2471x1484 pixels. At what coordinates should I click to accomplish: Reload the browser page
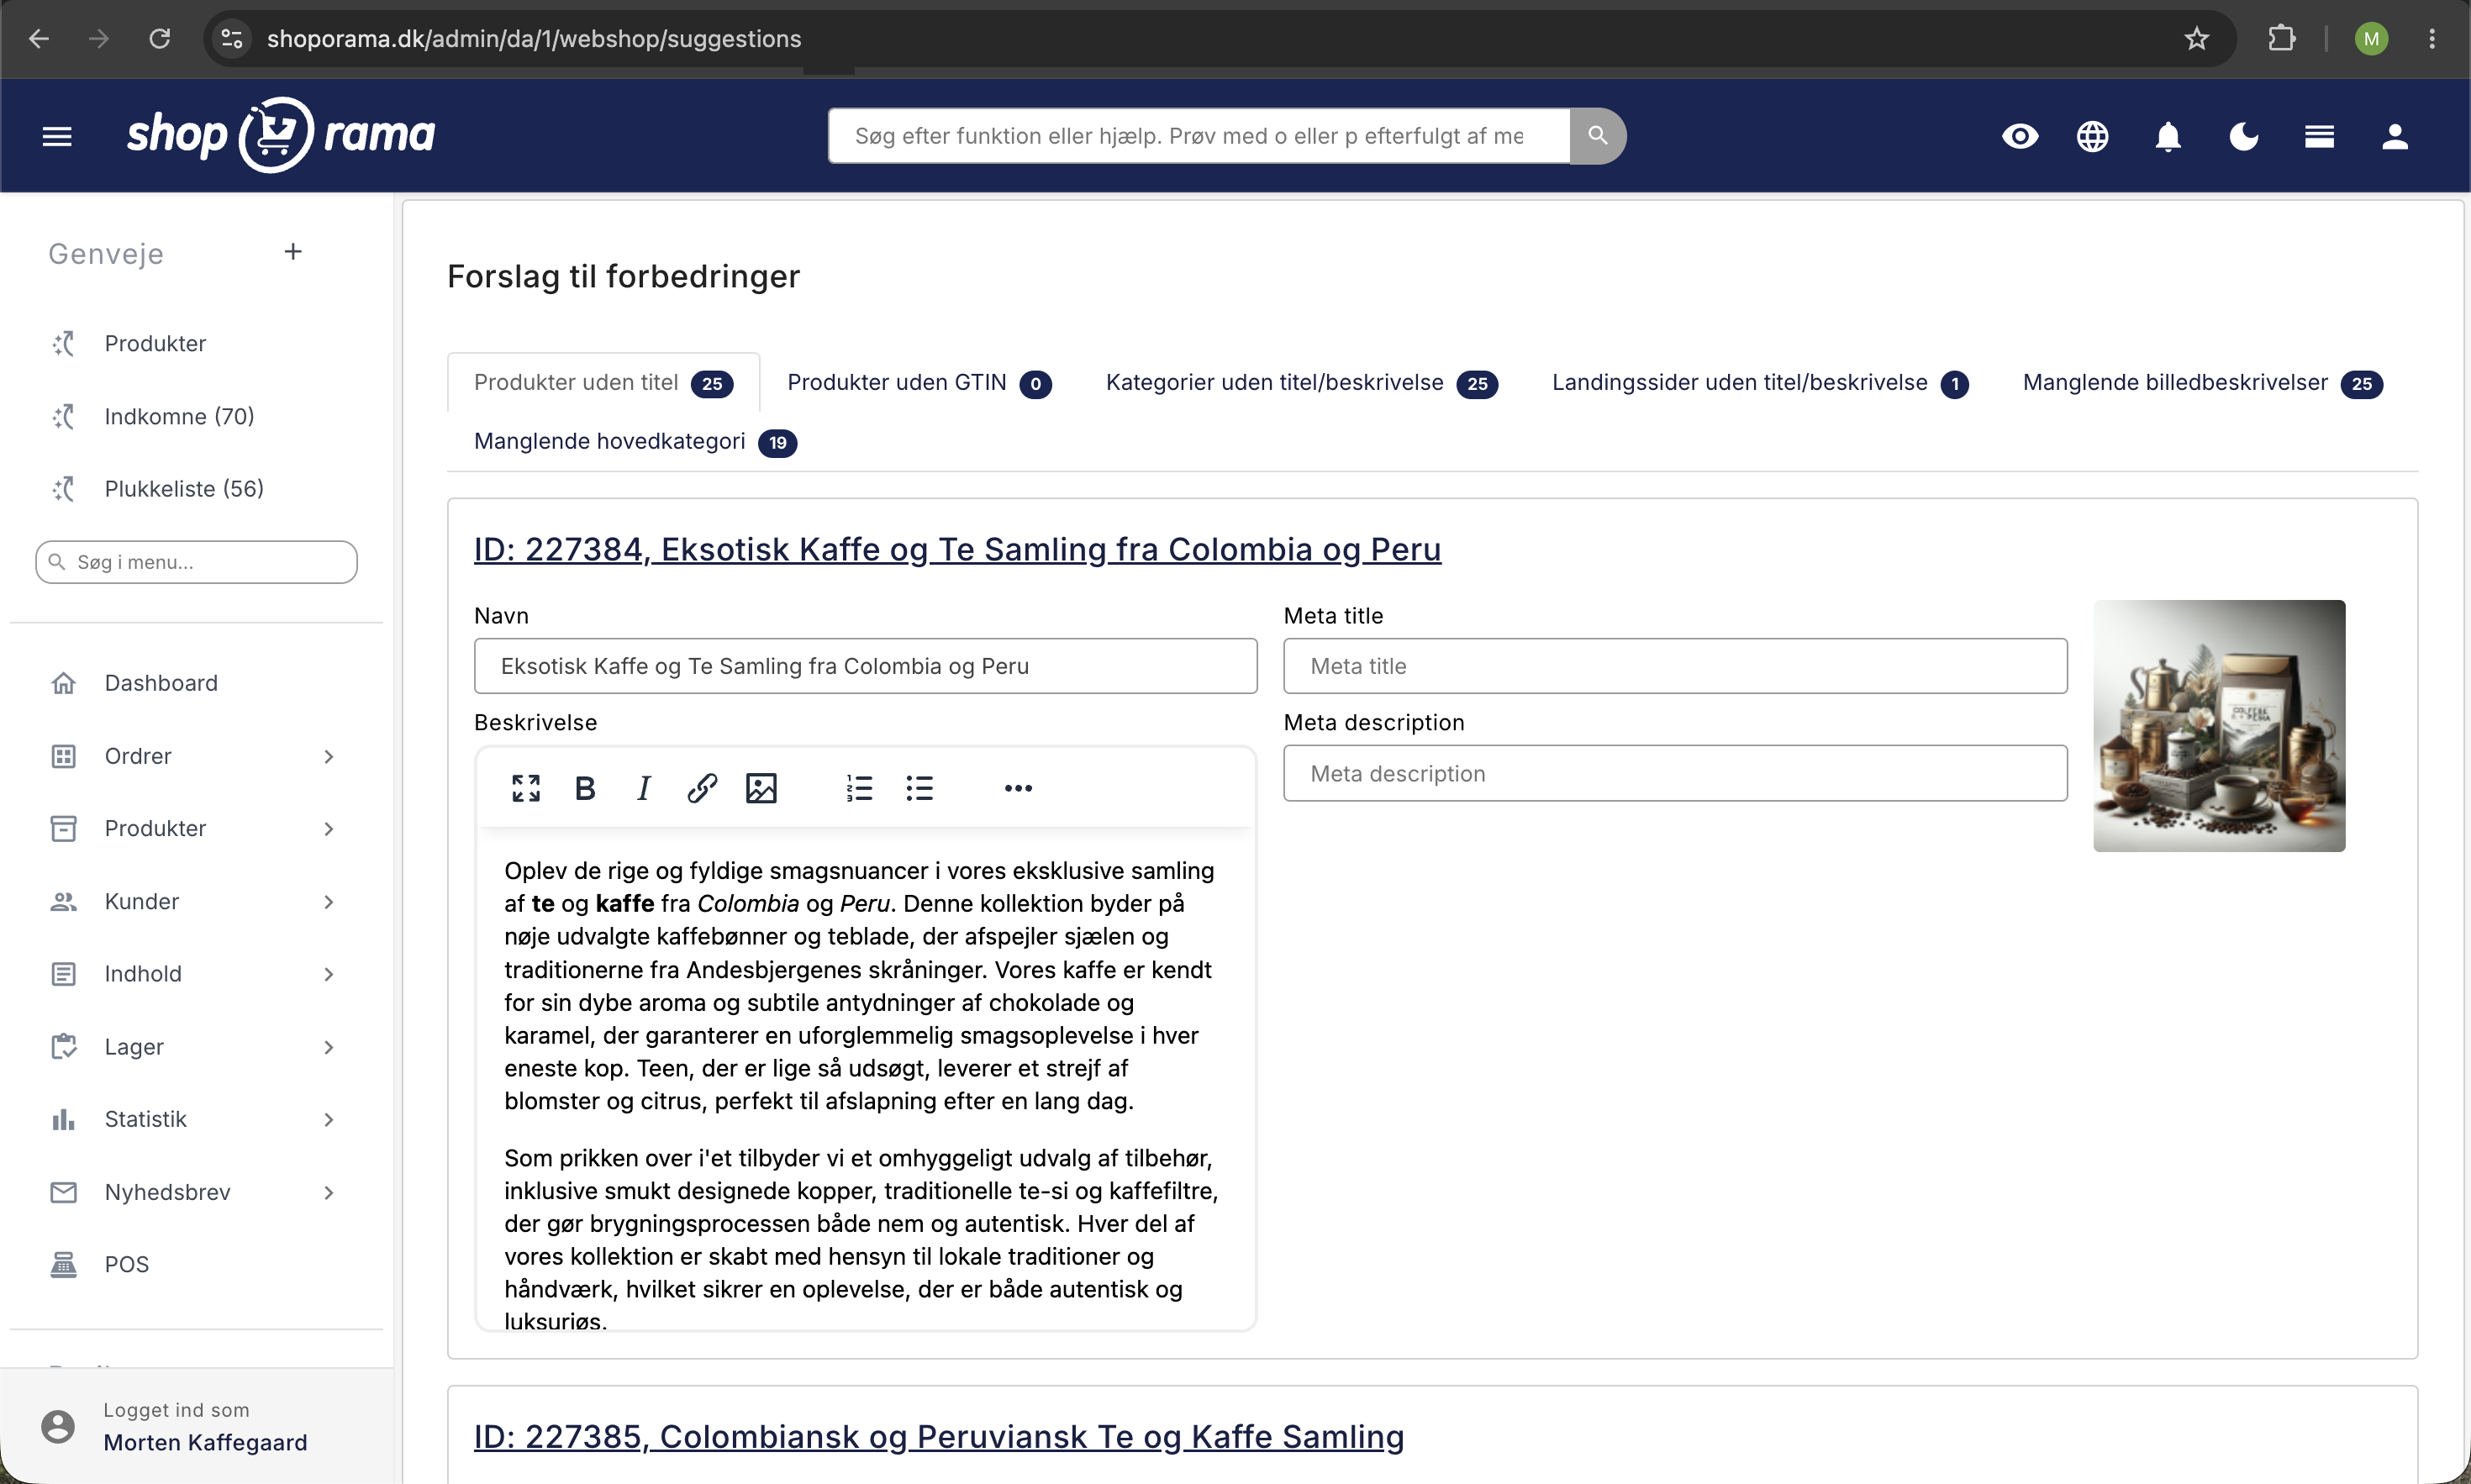tap(159, 39)
